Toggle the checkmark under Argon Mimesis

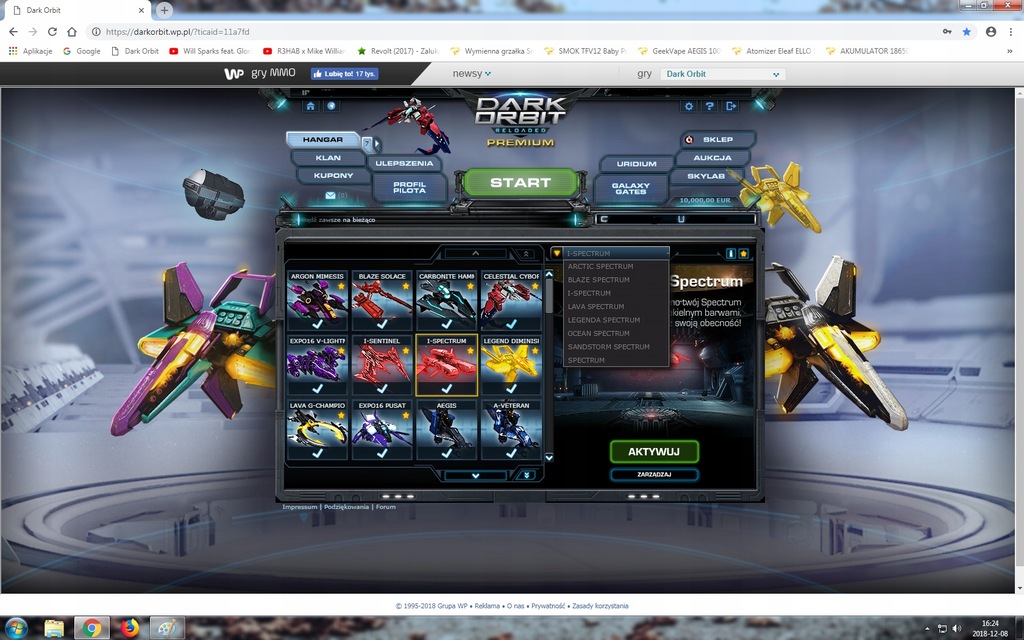317,324
